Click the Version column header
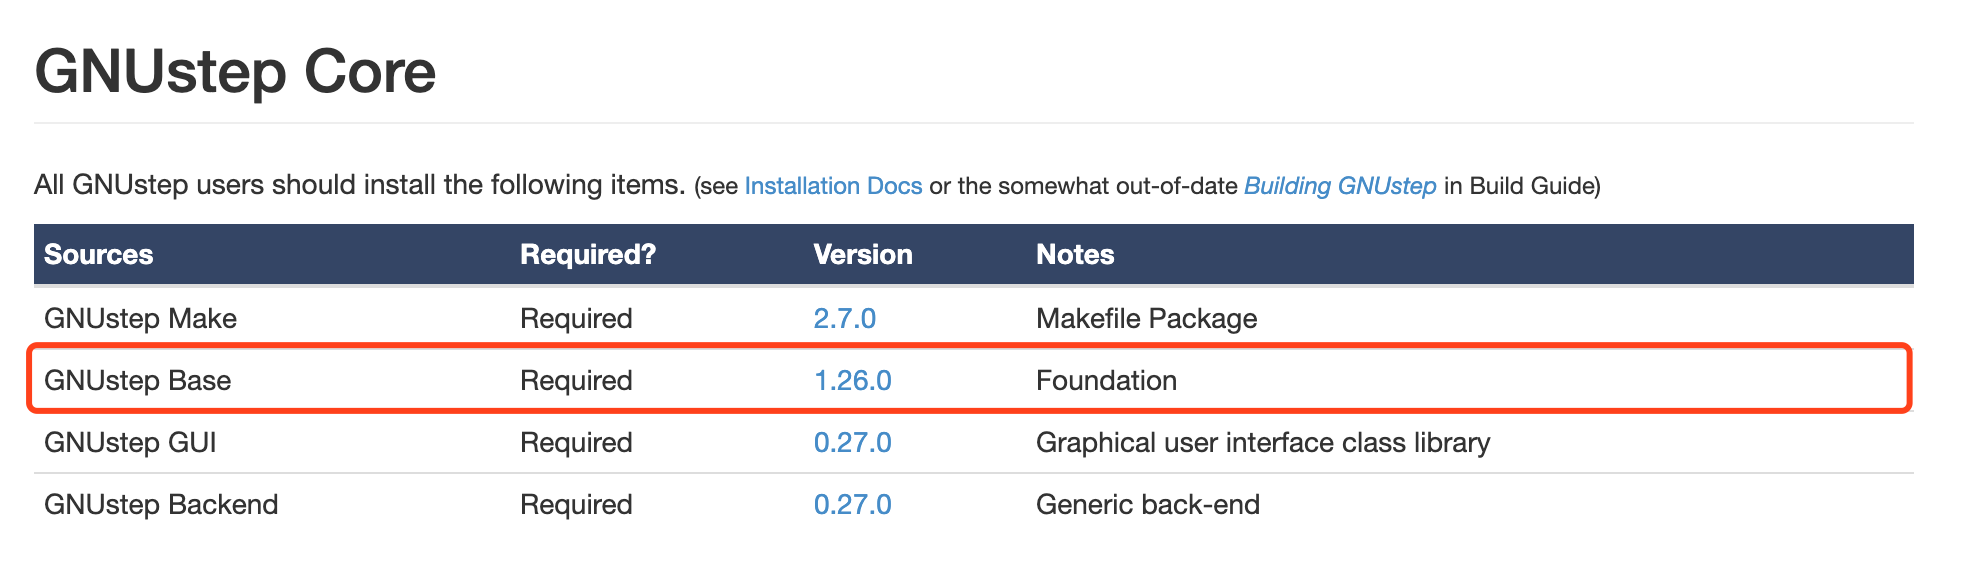 tap(863, 254)
